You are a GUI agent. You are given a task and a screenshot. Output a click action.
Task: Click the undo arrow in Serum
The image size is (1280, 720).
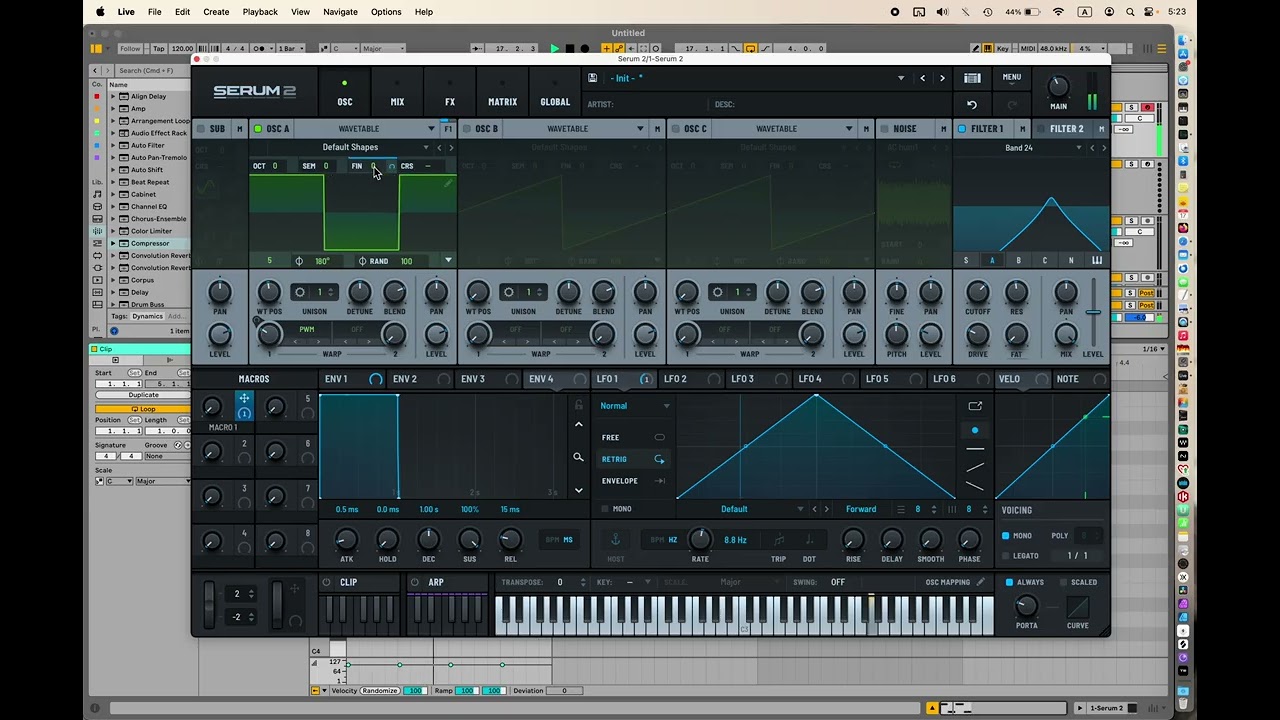[971, 104]
